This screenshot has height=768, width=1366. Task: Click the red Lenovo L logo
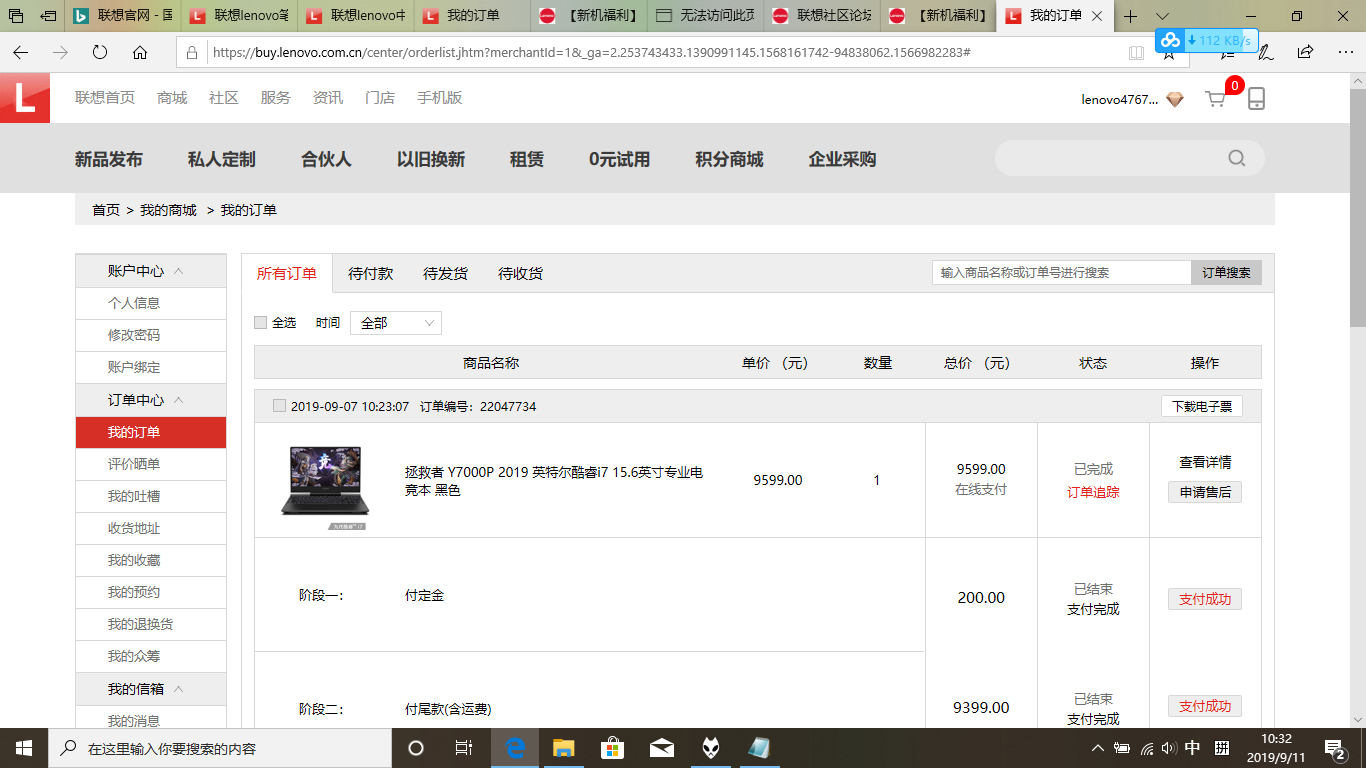(x=25, y=98)
